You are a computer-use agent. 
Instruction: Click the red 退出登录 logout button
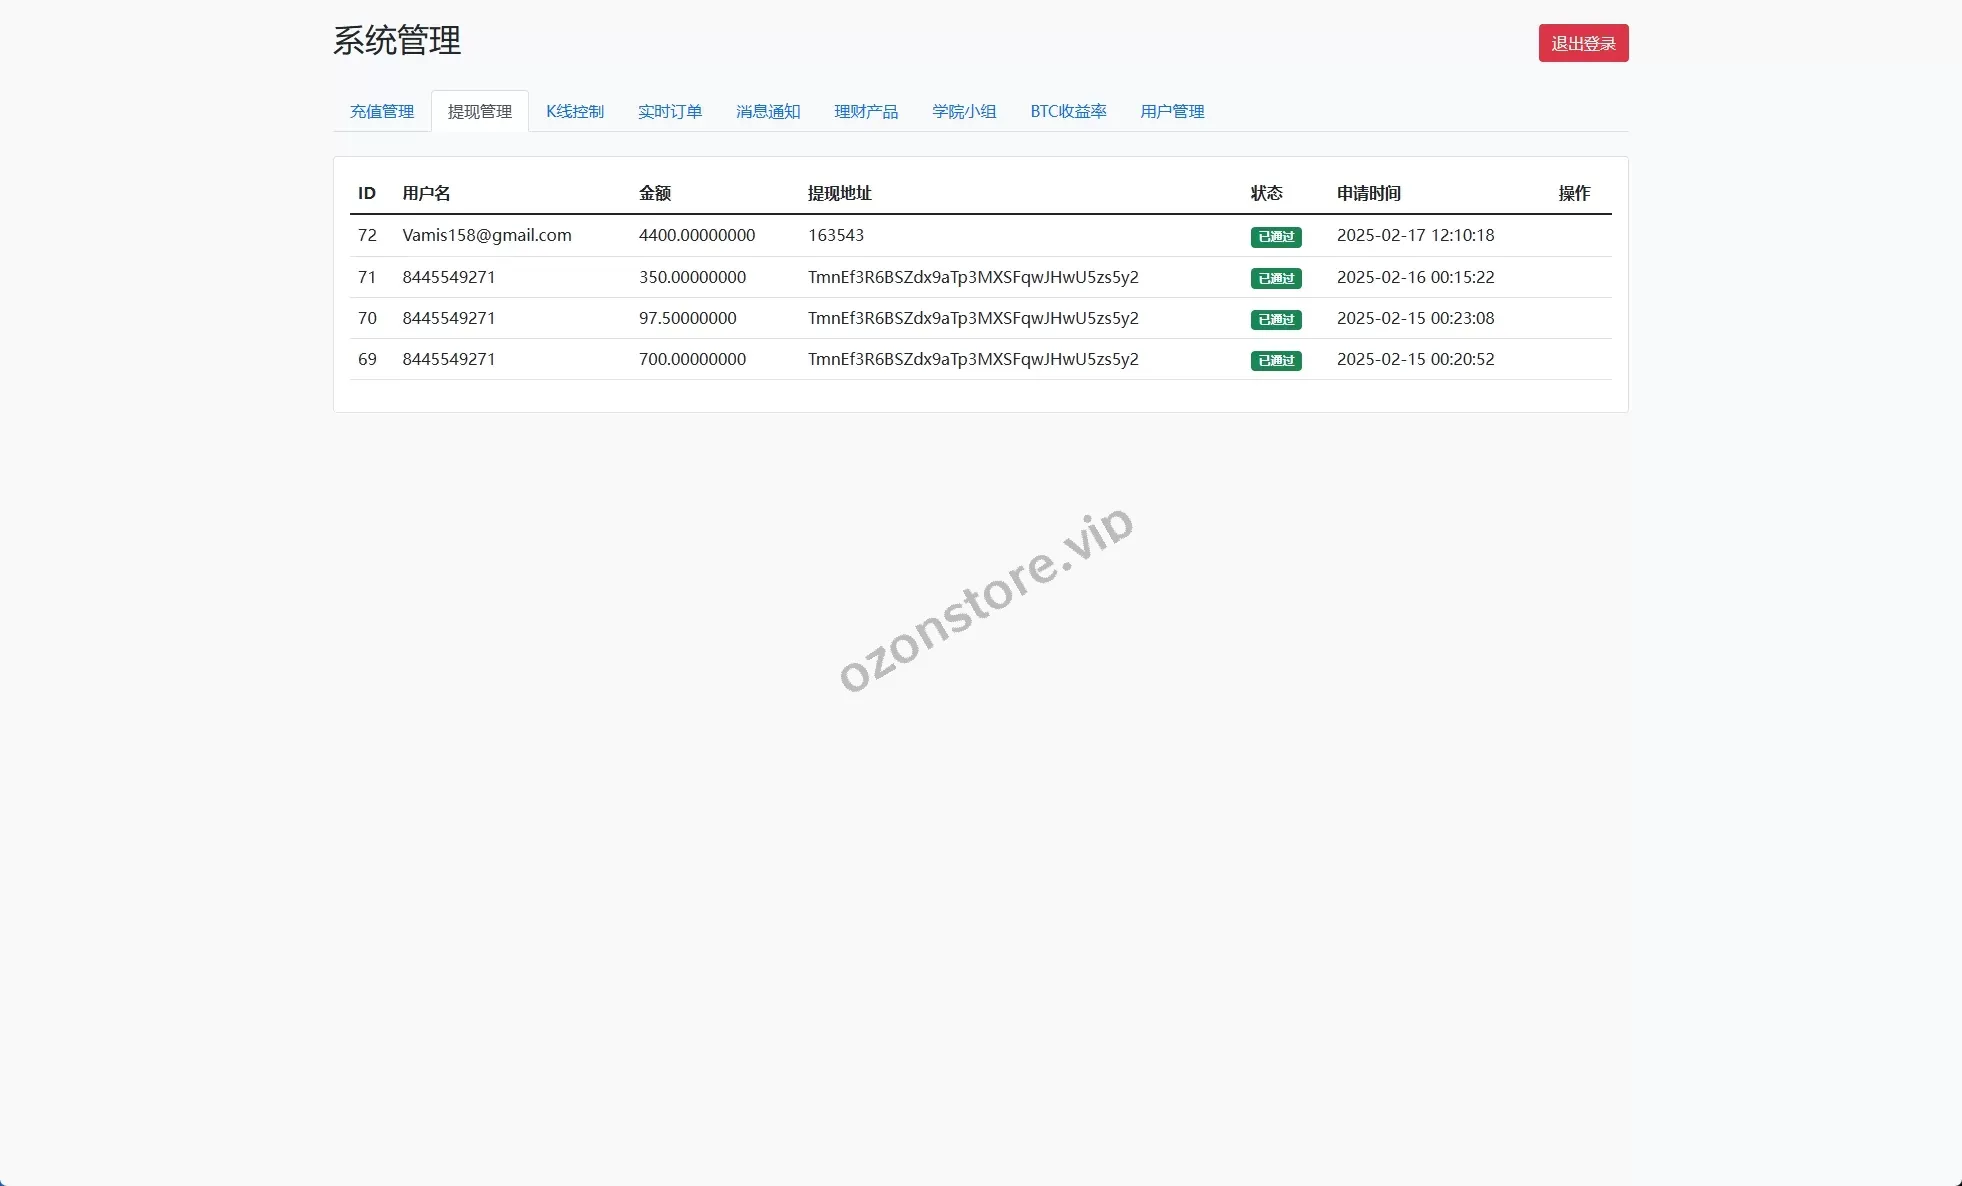[x=1582, y=43]
